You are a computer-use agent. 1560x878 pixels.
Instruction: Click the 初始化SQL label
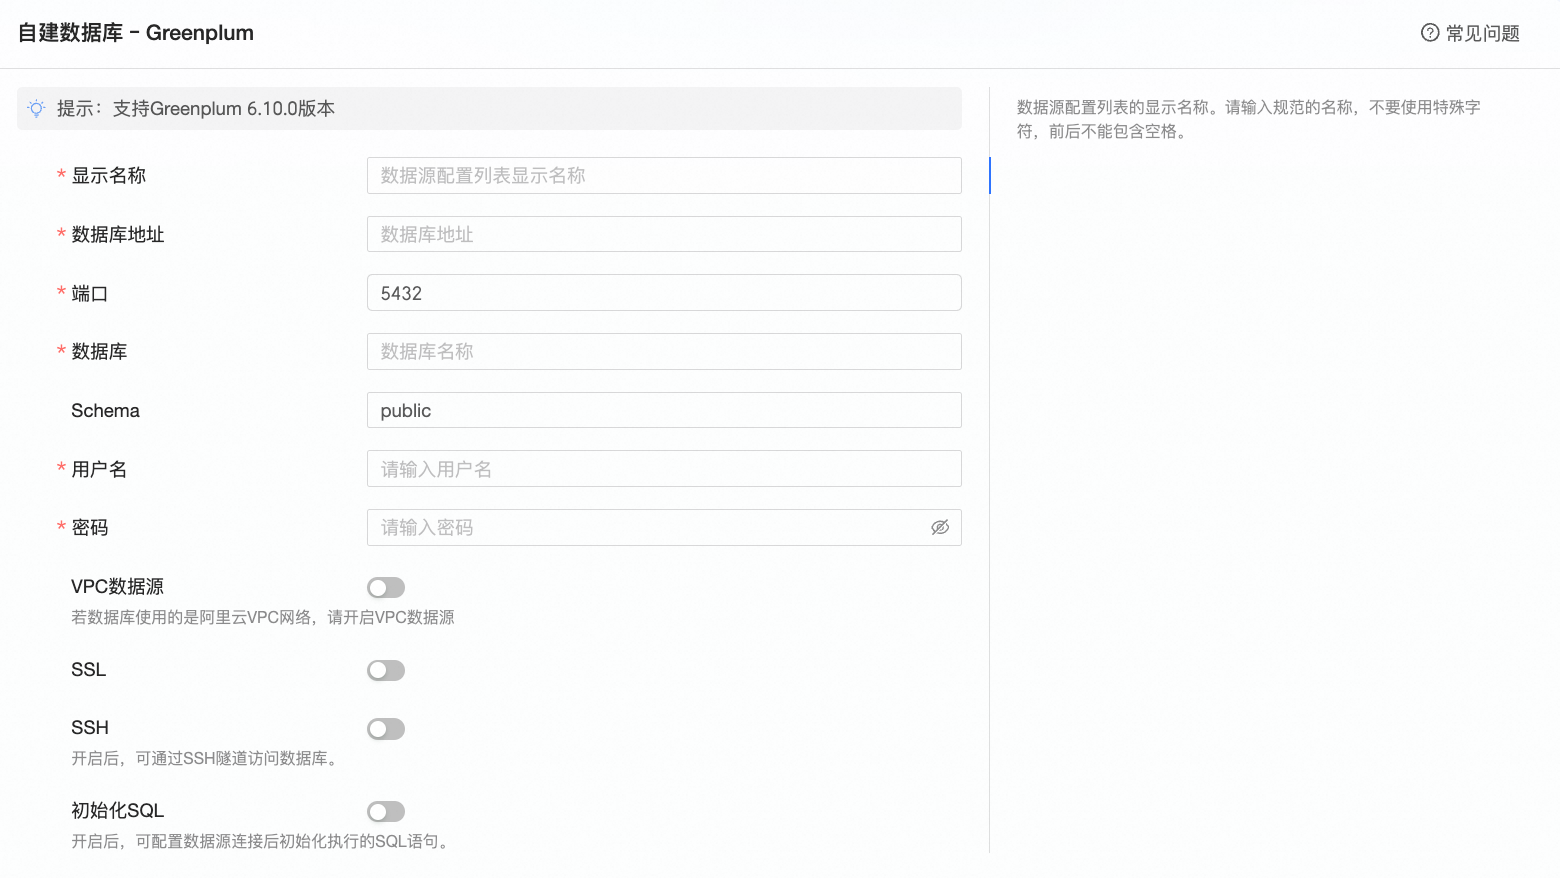(117, 811)
